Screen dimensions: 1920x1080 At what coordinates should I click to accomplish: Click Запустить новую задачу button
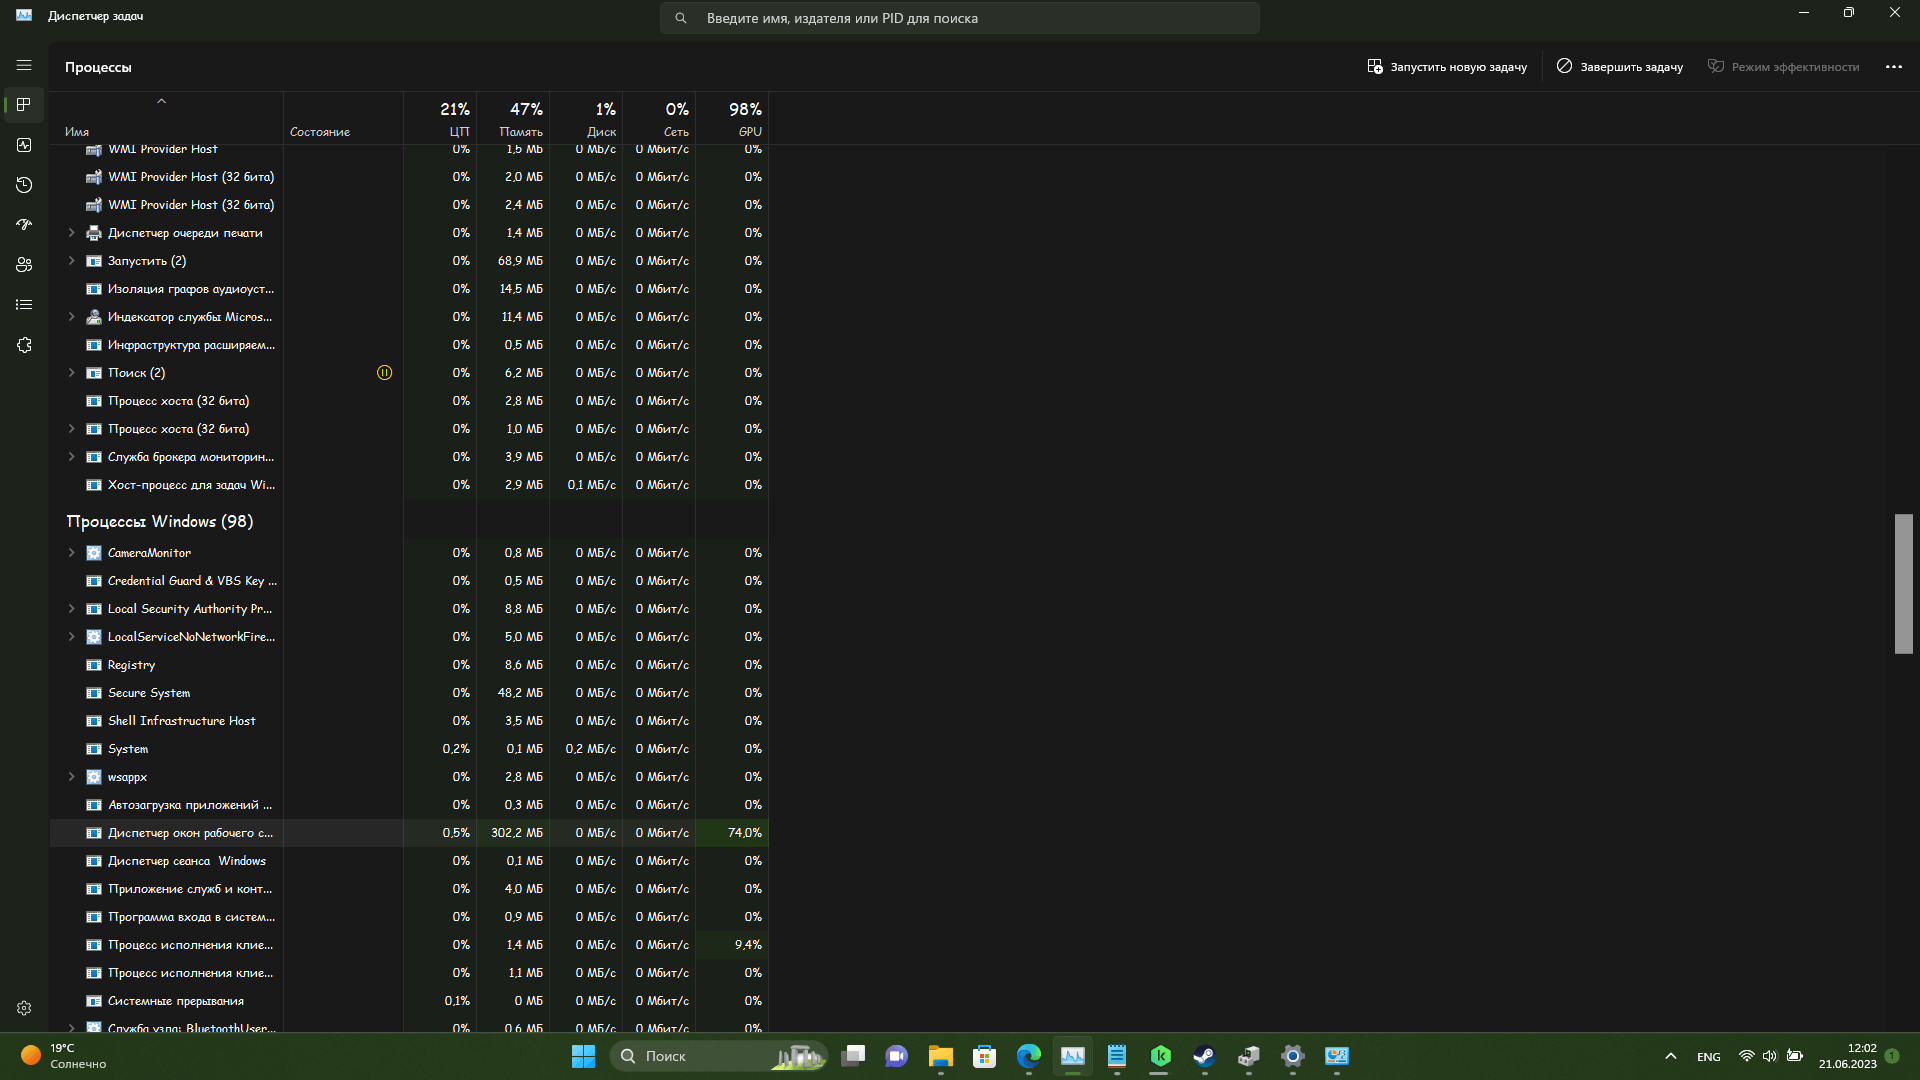(x=1447, y=67)
